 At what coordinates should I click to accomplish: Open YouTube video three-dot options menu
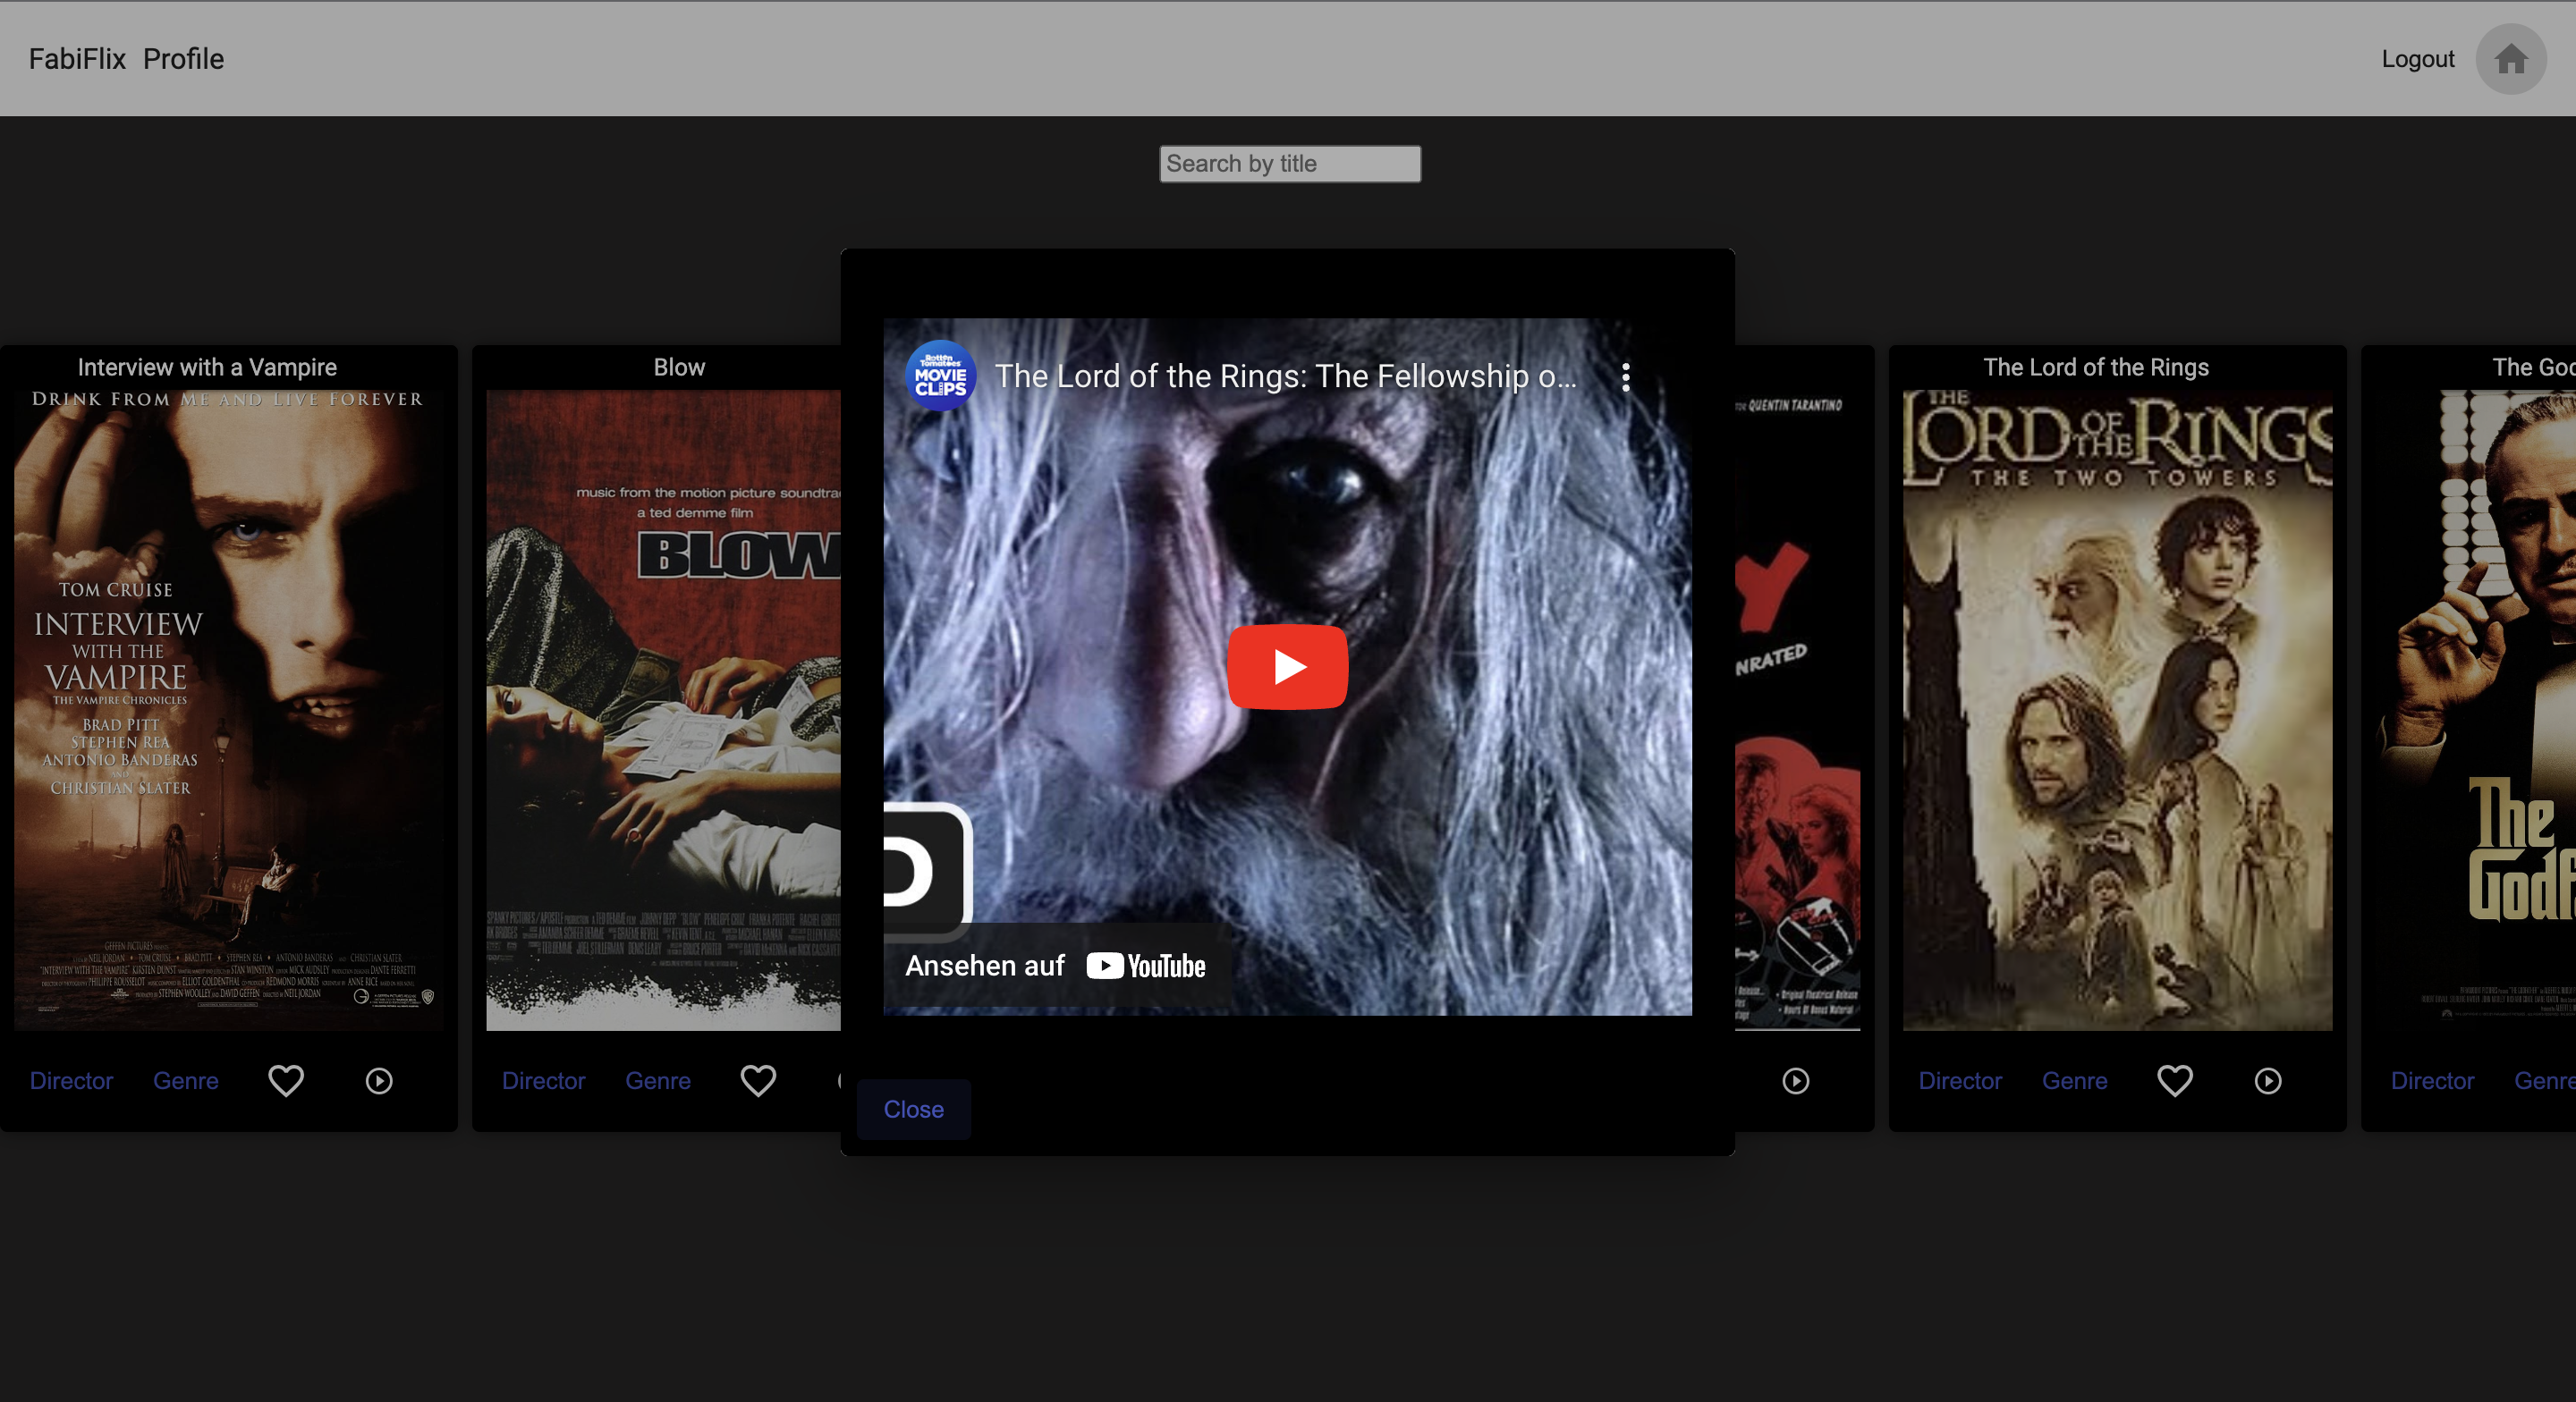point(1625,377)
